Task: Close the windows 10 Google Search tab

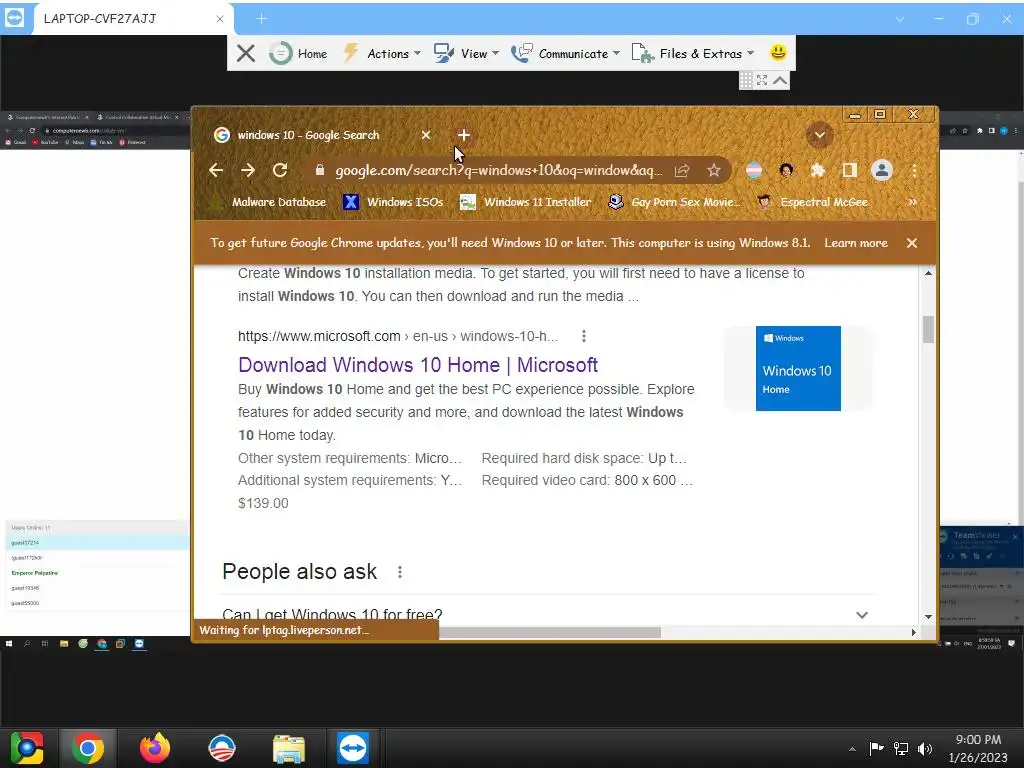Action: [426, 135]
